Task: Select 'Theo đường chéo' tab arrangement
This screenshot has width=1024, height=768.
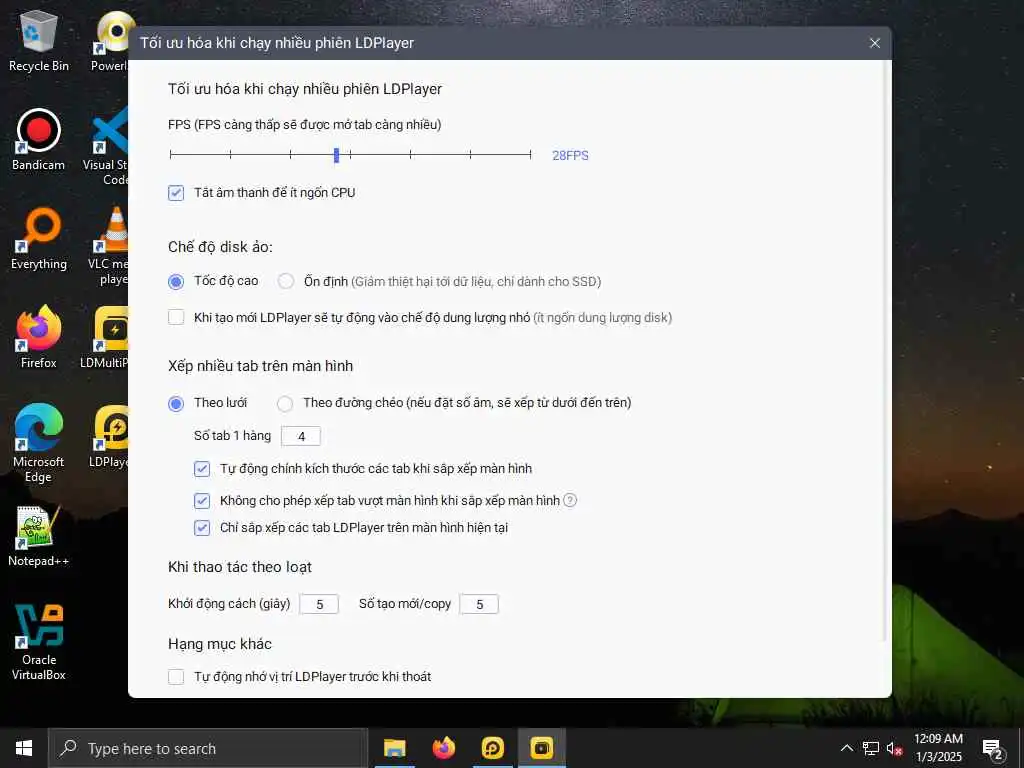Action: coord(285,403)
